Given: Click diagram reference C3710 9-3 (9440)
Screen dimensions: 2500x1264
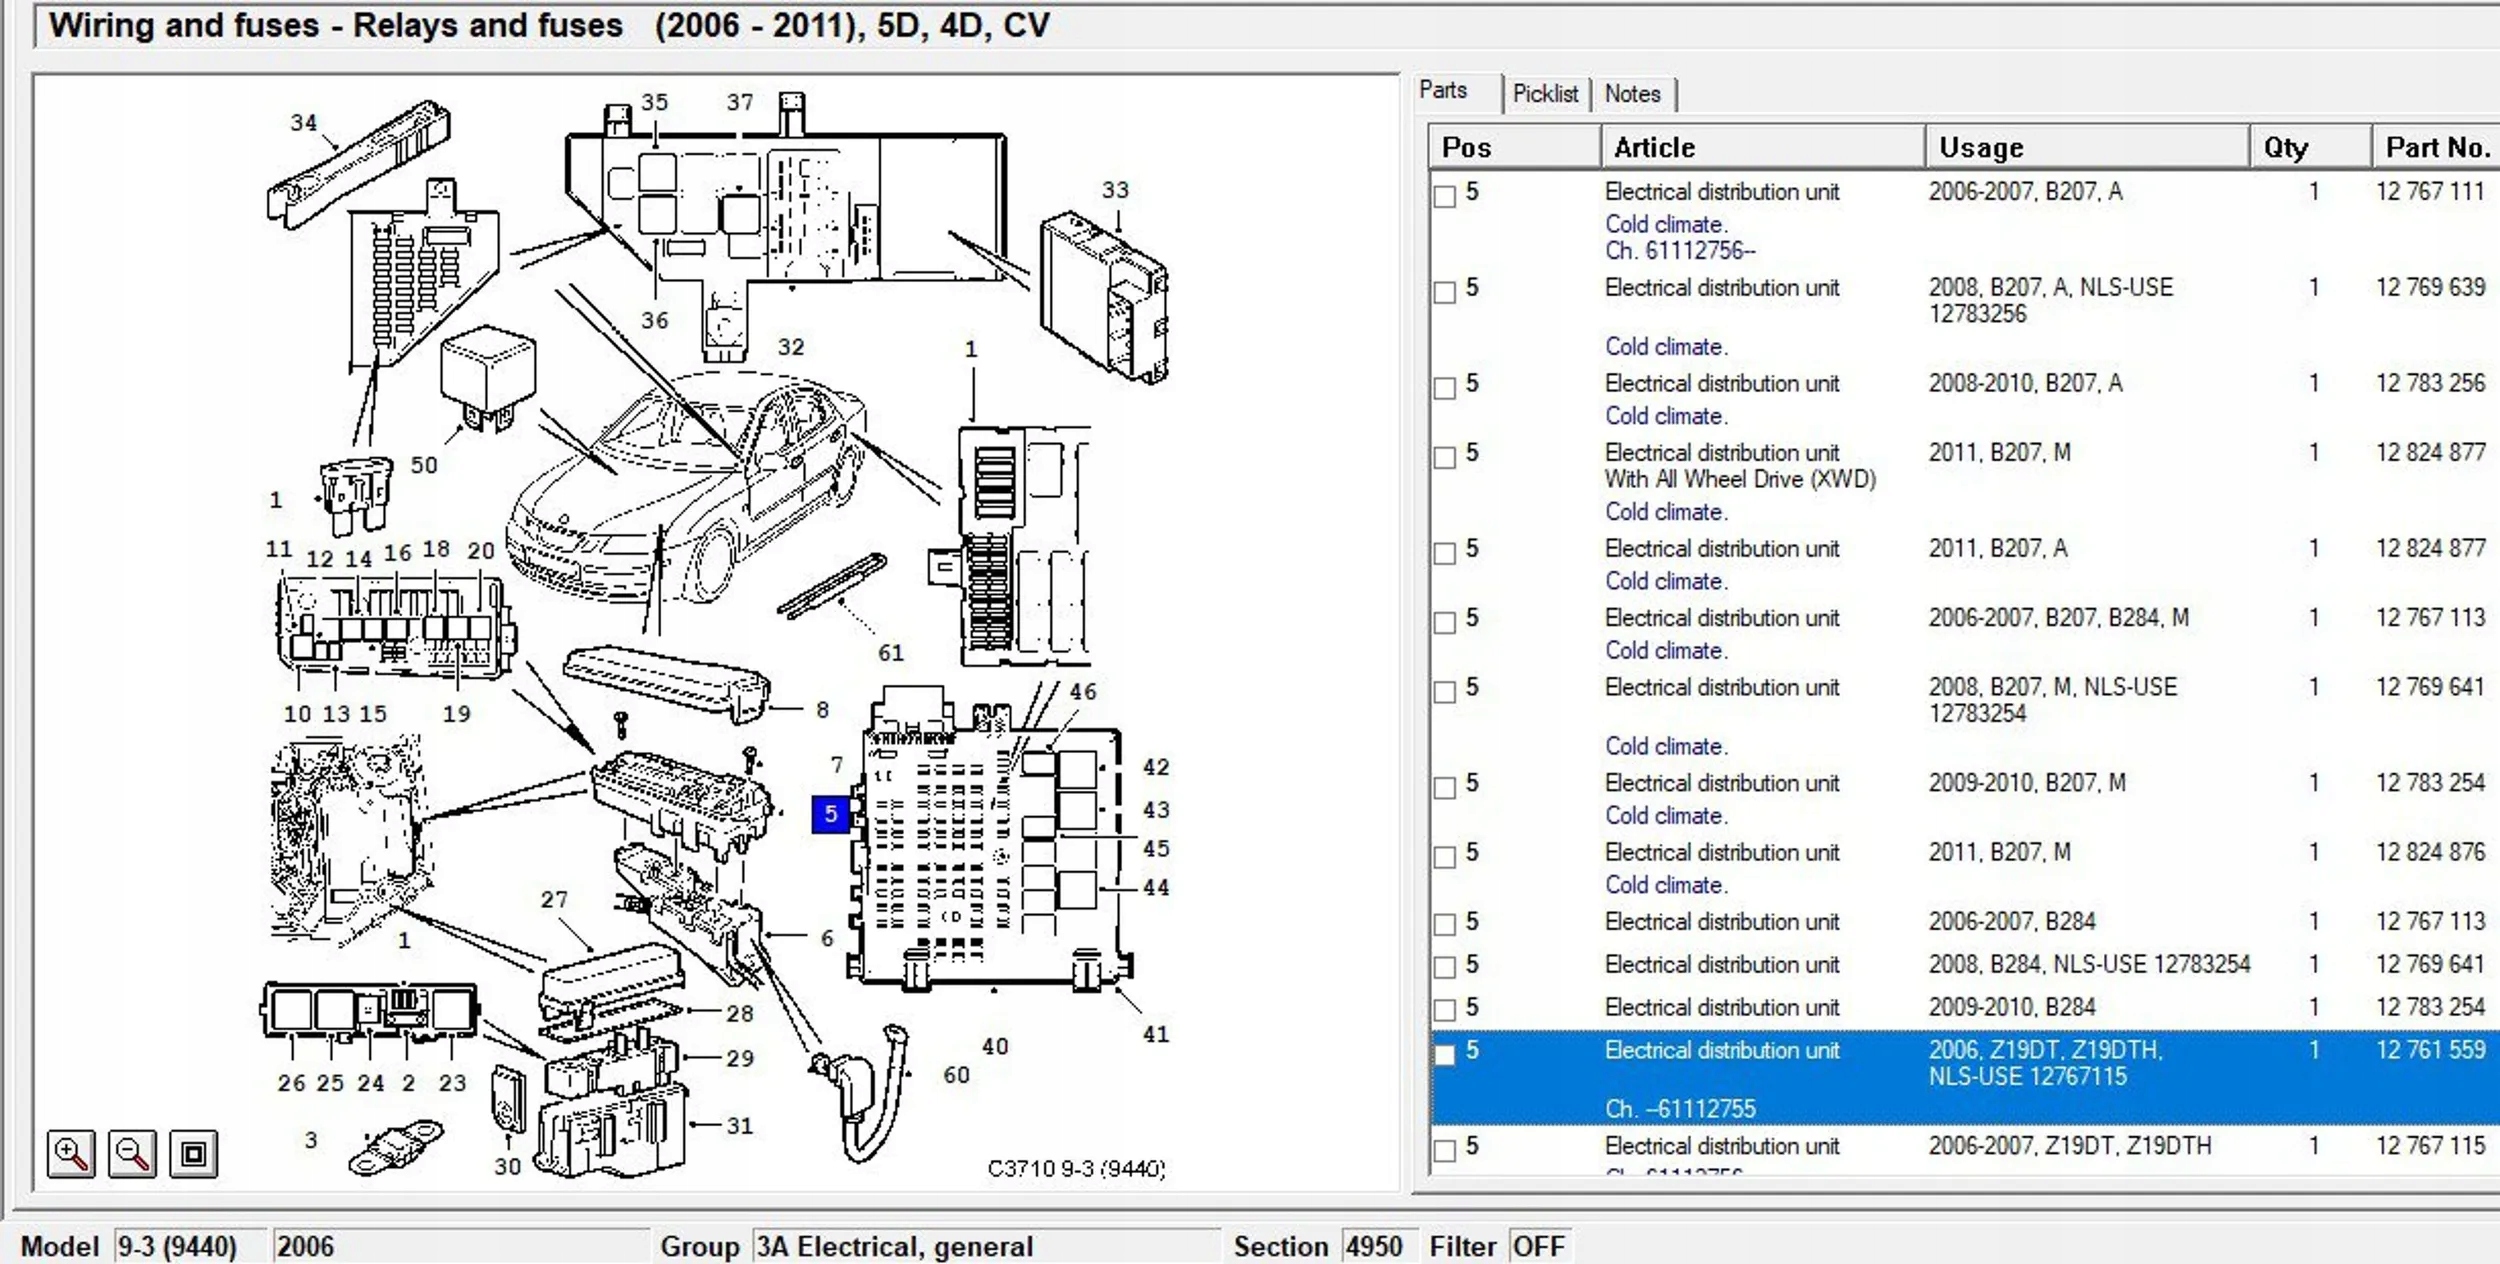Looking at the screenshot, I should pyautogui.click(x=1076, y=1168).
